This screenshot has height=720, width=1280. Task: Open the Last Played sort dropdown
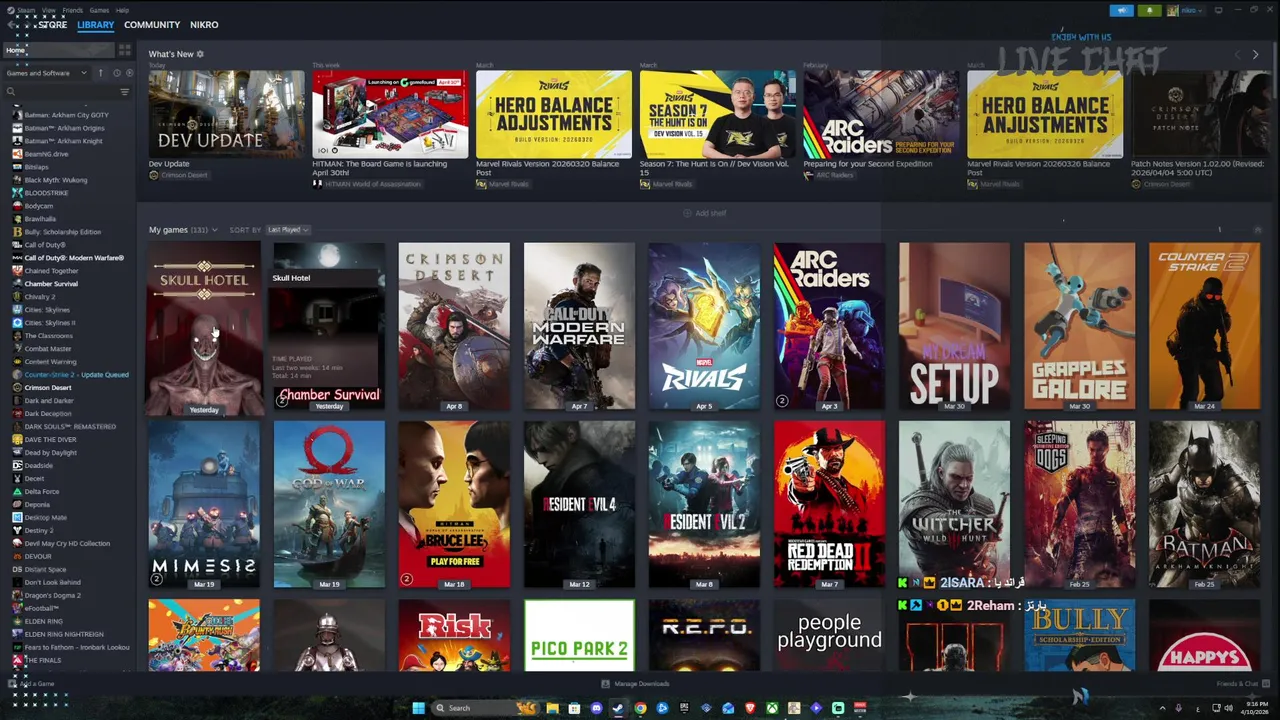(288, 230)
